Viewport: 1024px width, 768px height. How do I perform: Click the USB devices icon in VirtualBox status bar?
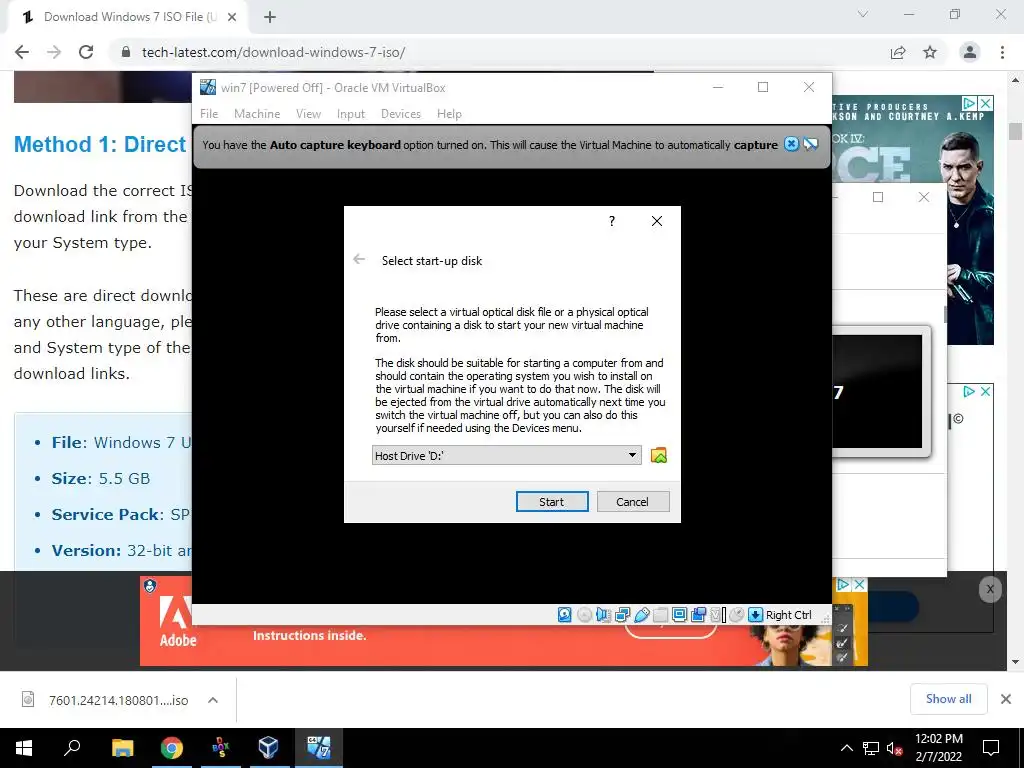coord(641,615)
